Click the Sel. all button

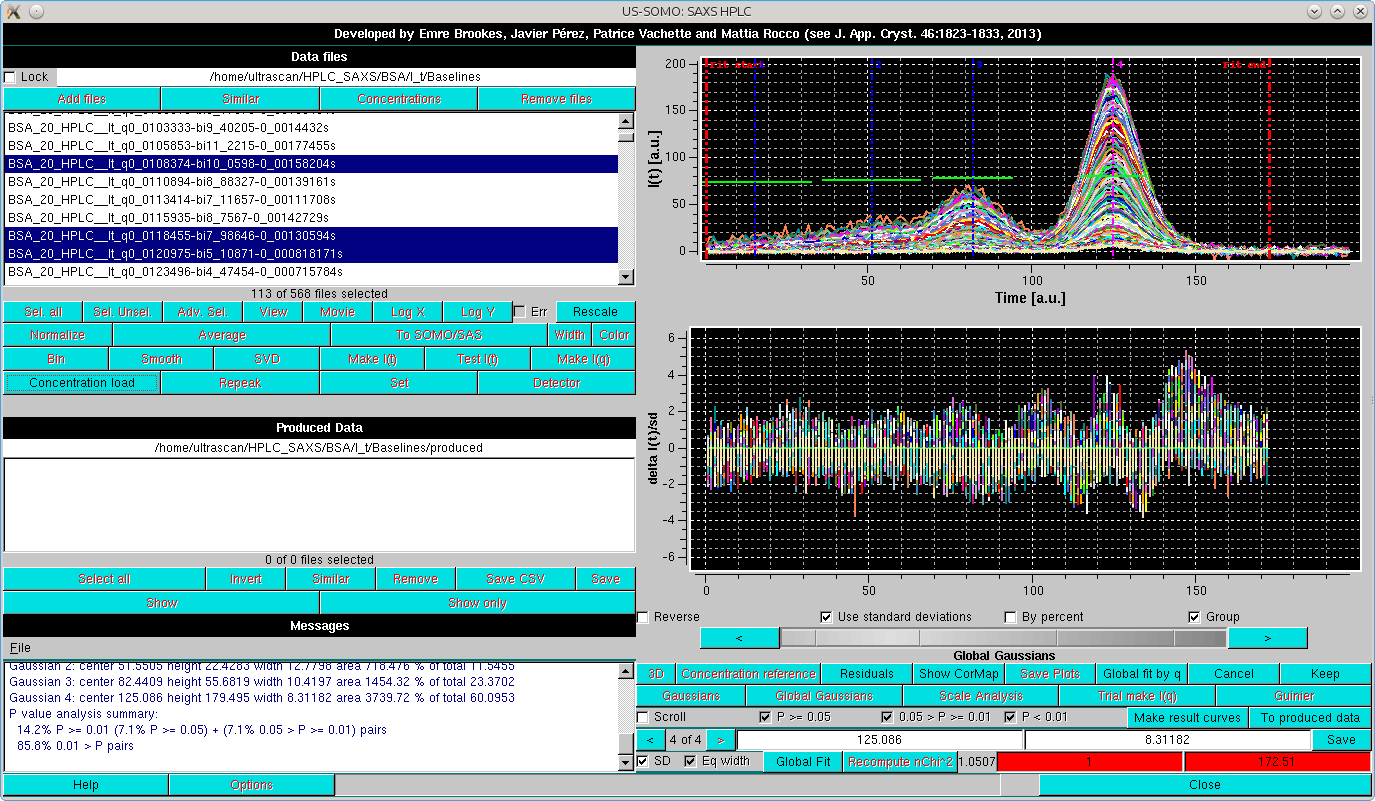click(43, 312)
